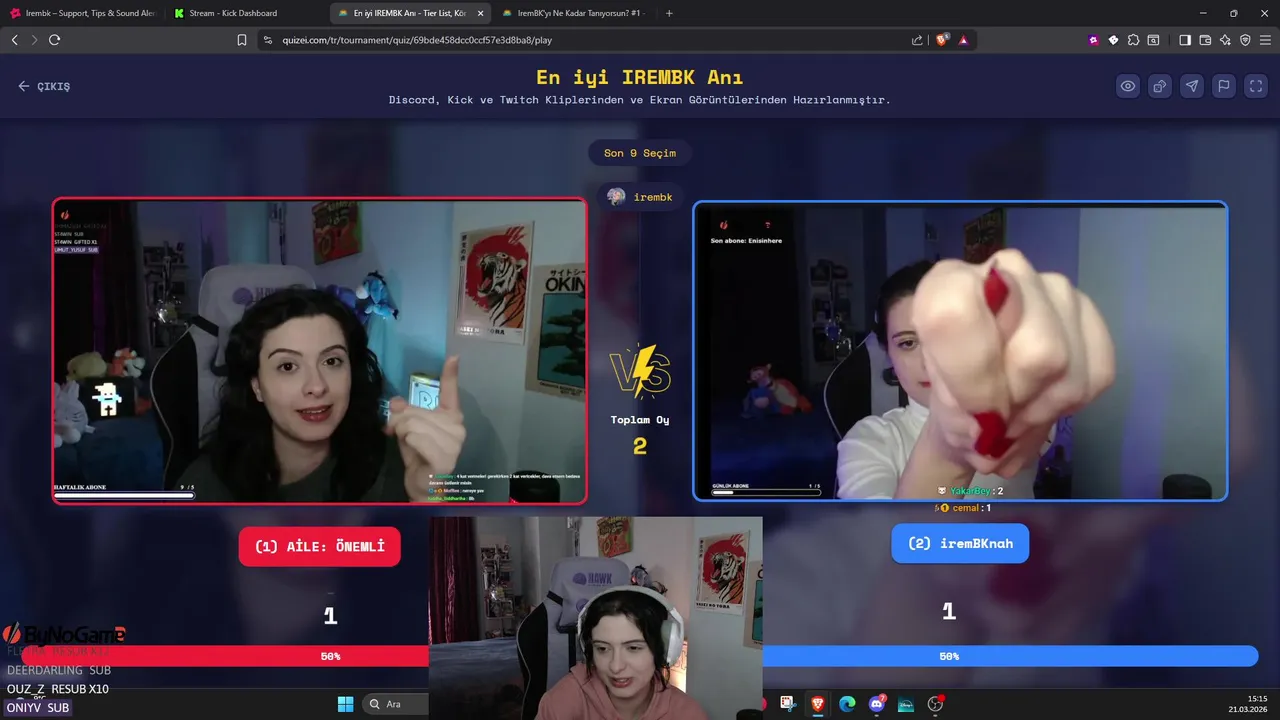Toggle the eye visibility icon in quiz header
Screen dimensions: 1280x720
pos(1128,86)
